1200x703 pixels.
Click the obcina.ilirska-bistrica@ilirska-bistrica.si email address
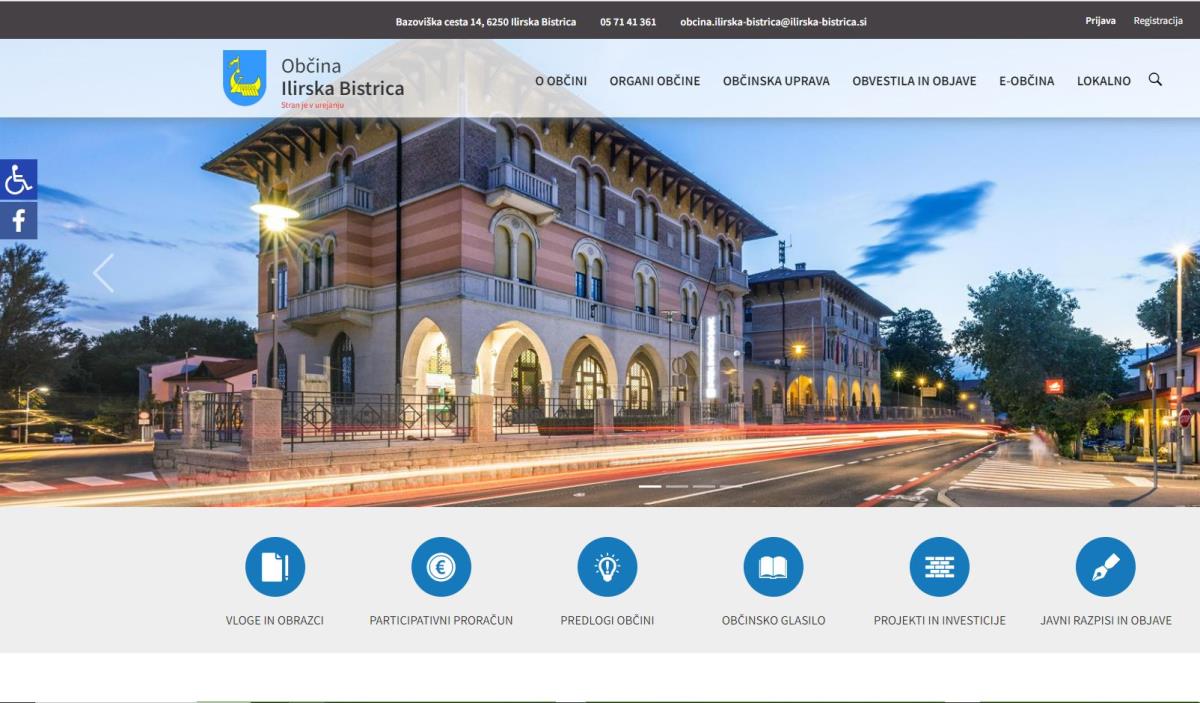[x=773, y=21]
